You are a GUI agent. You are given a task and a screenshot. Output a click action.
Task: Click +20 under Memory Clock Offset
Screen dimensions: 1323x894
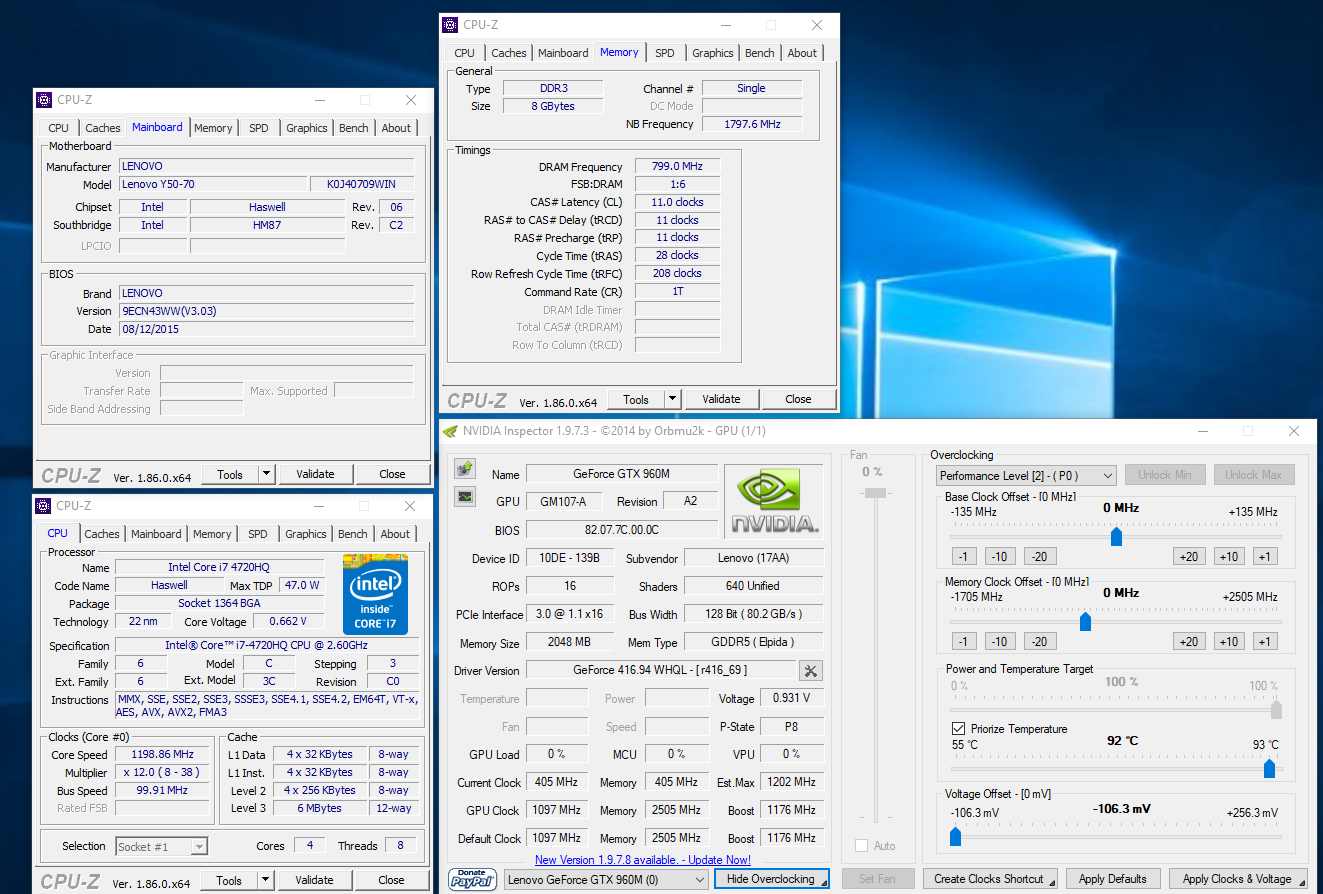tap(1189, 642)
